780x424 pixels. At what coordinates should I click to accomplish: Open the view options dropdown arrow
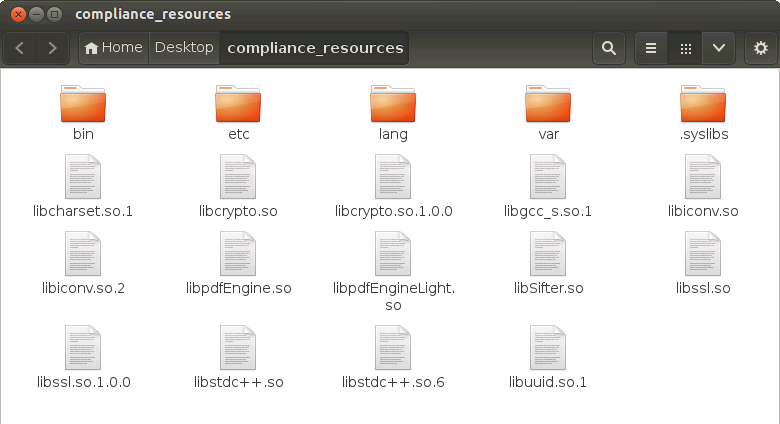(x=718, y=48)
